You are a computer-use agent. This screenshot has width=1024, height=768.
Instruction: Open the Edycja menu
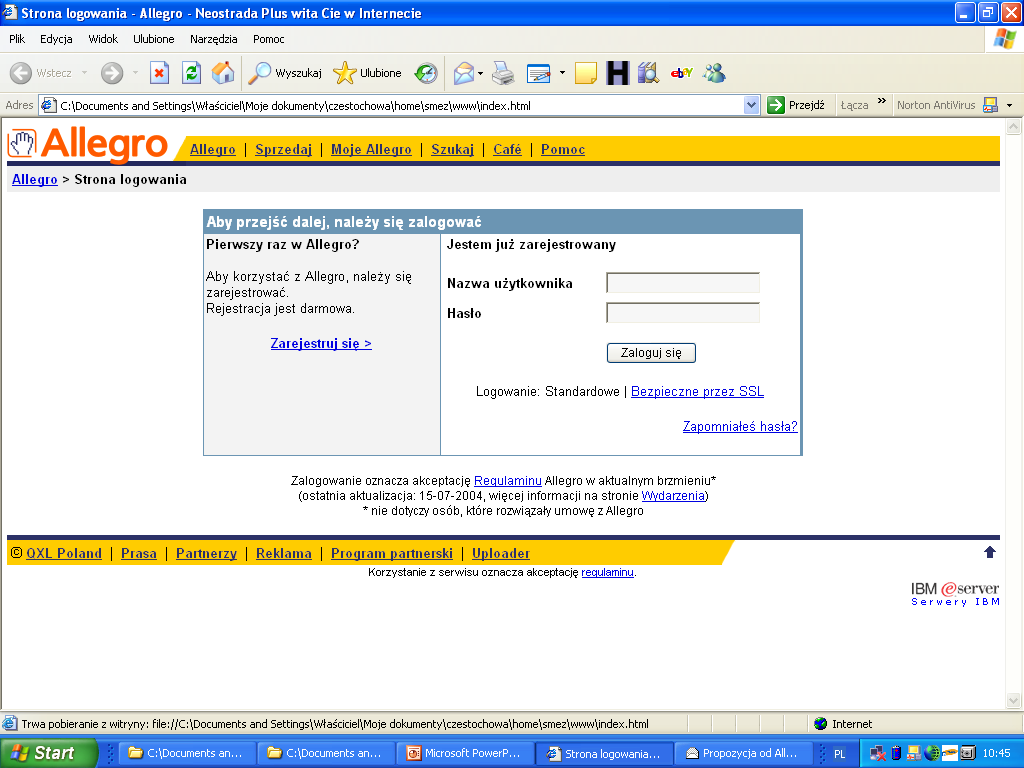pyautogui.click(x=56, y=39)
